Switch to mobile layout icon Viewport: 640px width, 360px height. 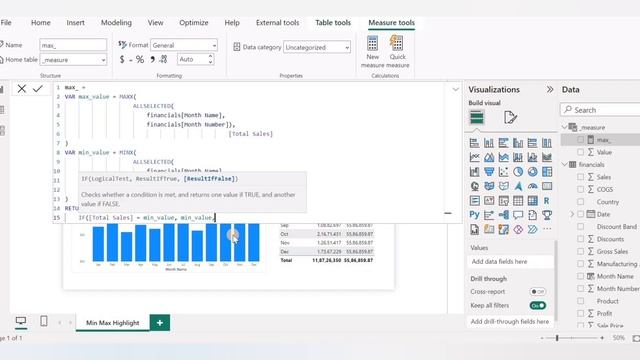click(44, 321)
